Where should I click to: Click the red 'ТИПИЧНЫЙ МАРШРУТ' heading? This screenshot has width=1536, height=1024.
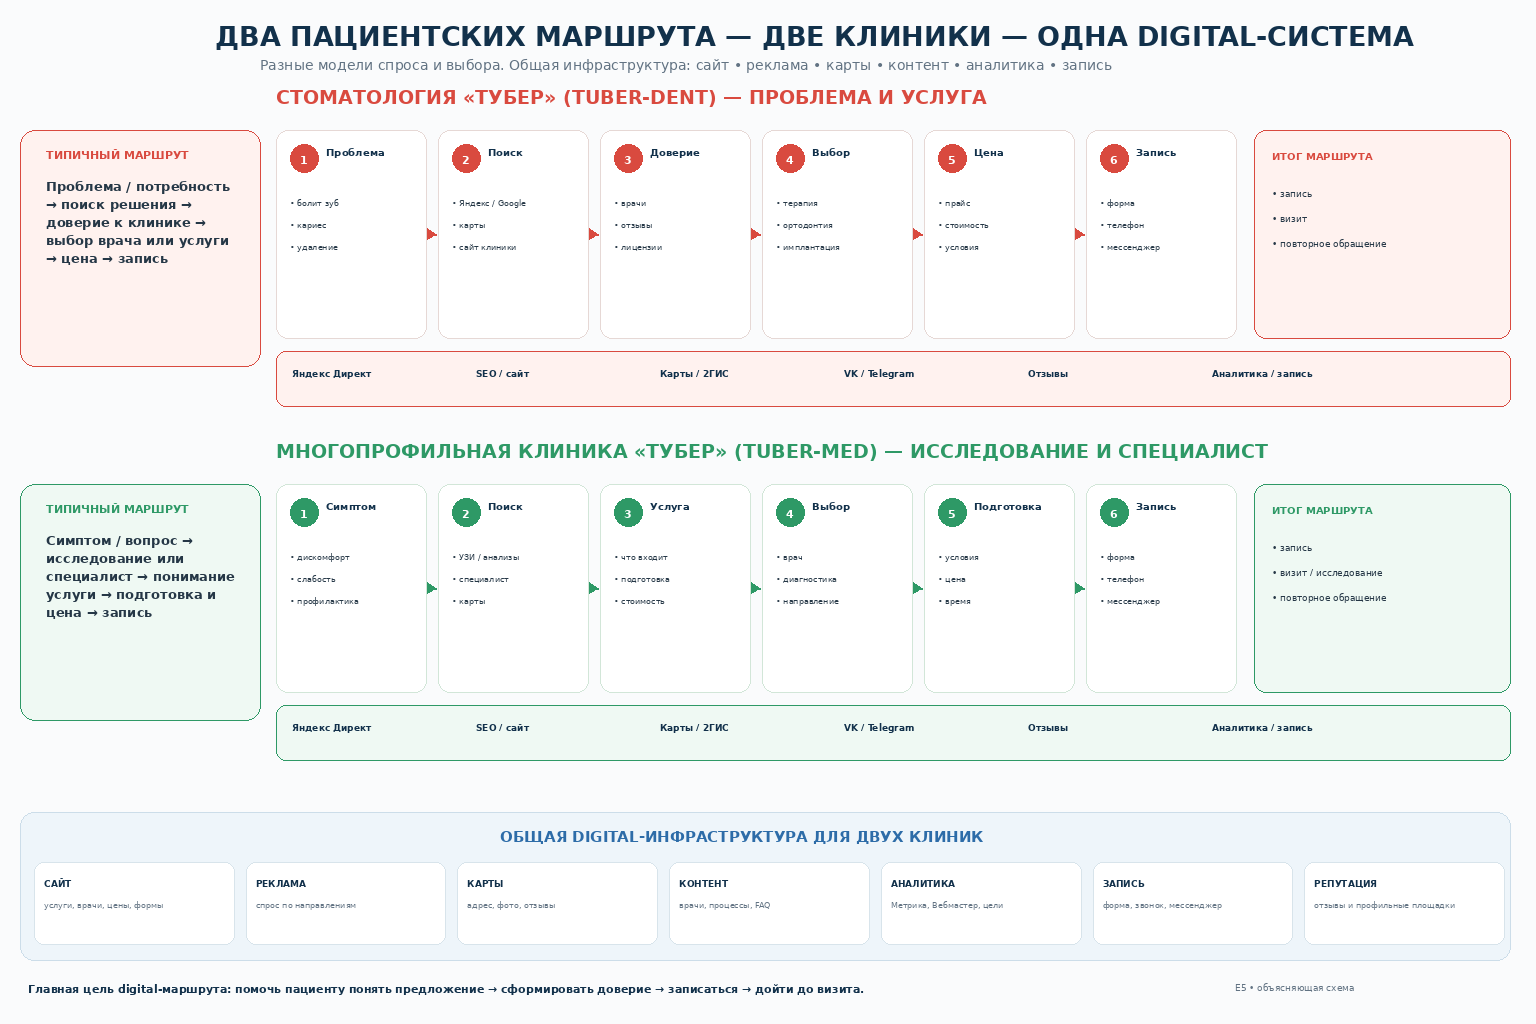[117, 155]
